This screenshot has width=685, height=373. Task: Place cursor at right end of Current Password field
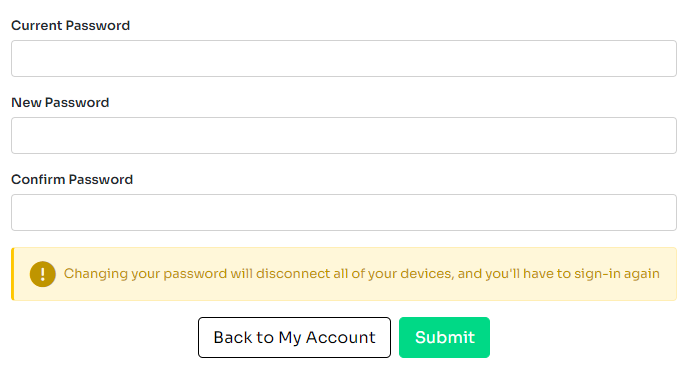pyautogui.click(x=668, y=59)
